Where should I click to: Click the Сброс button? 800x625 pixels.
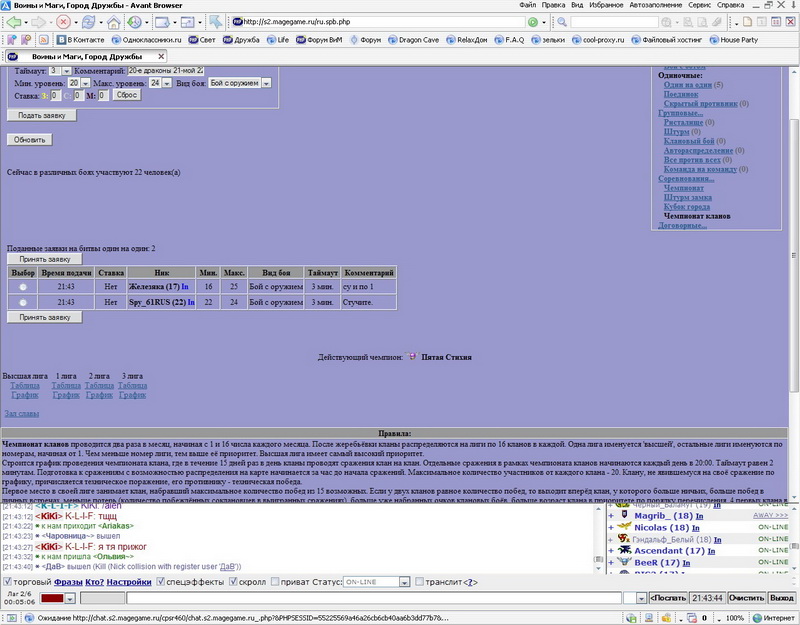coord(127,95)
